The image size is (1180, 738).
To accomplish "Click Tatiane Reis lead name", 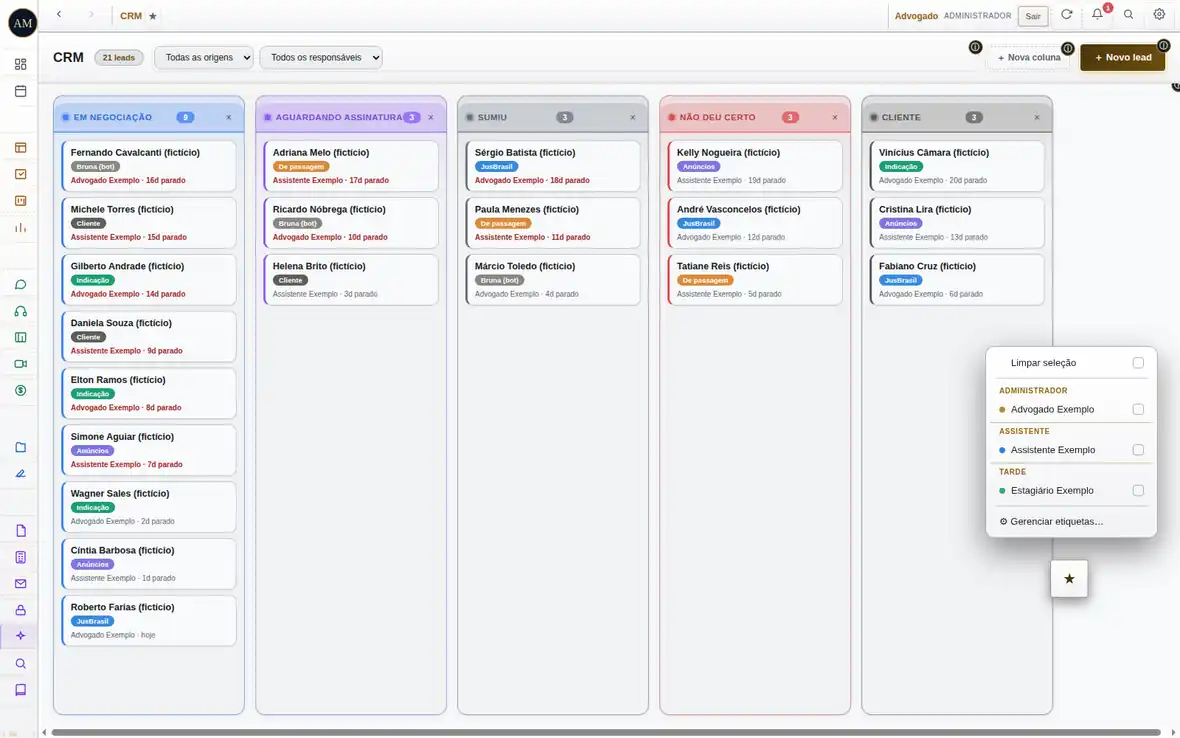I will click(722, 266).
